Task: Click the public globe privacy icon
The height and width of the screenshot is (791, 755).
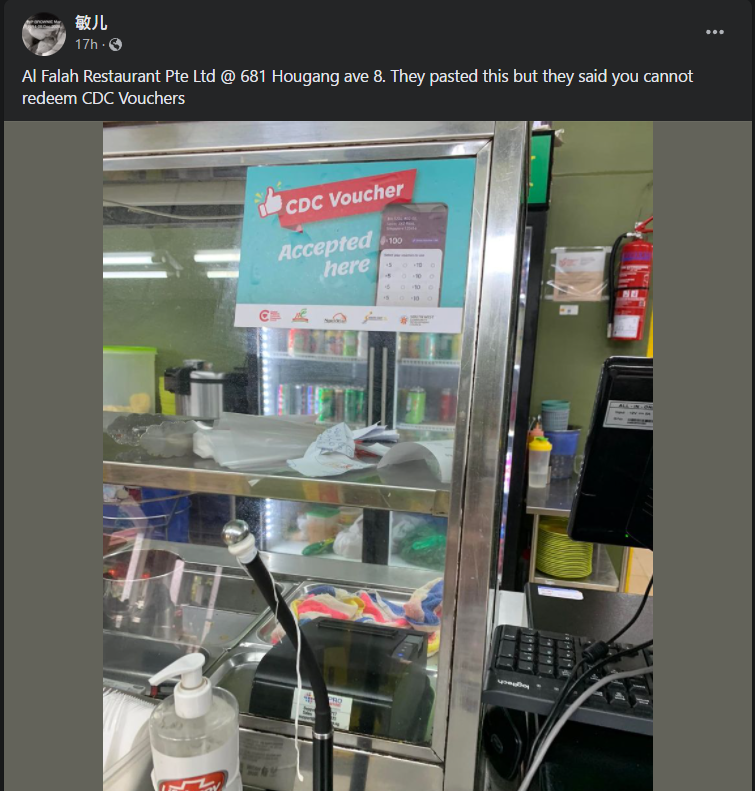Action: click(115, 45)
